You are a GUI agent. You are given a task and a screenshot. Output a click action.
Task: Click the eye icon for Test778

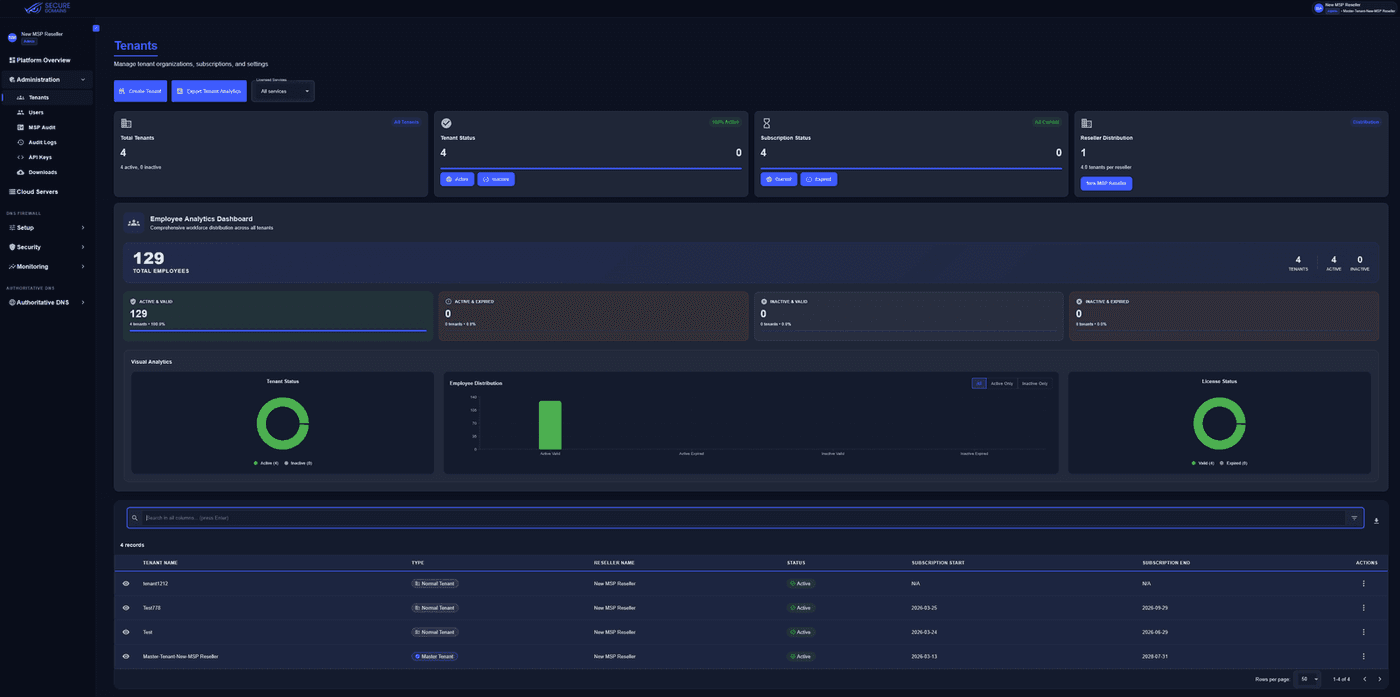(x=126, y=608)
